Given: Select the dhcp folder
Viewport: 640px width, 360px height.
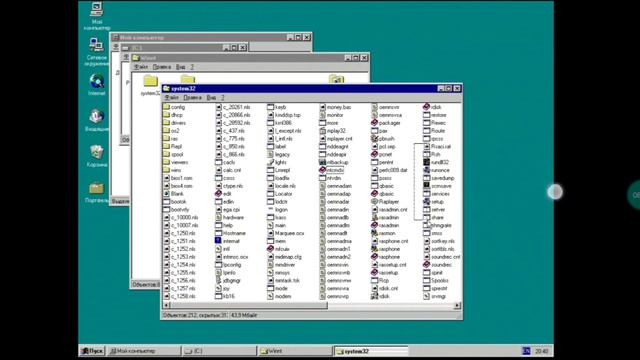Looking at the screenshot, I should [x=173, y=115].
